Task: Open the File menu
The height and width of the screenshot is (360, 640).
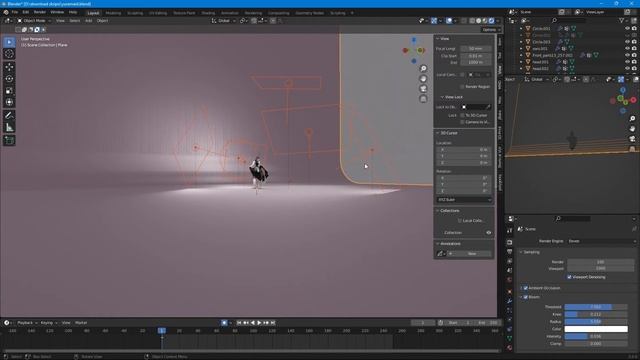Action: (15, 12)
